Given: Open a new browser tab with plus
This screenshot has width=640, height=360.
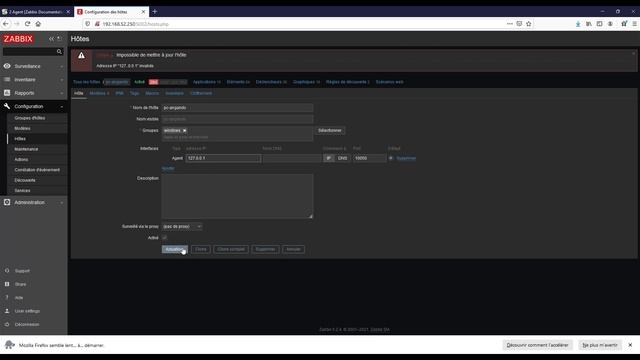Looking at the screenshot, I should [x=155, y=12].
